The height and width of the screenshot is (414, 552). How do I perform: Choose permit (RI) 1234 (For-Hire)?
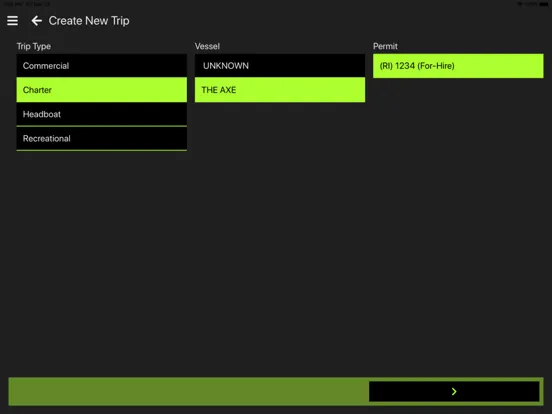pyautogui.click(x=458, y=66)
